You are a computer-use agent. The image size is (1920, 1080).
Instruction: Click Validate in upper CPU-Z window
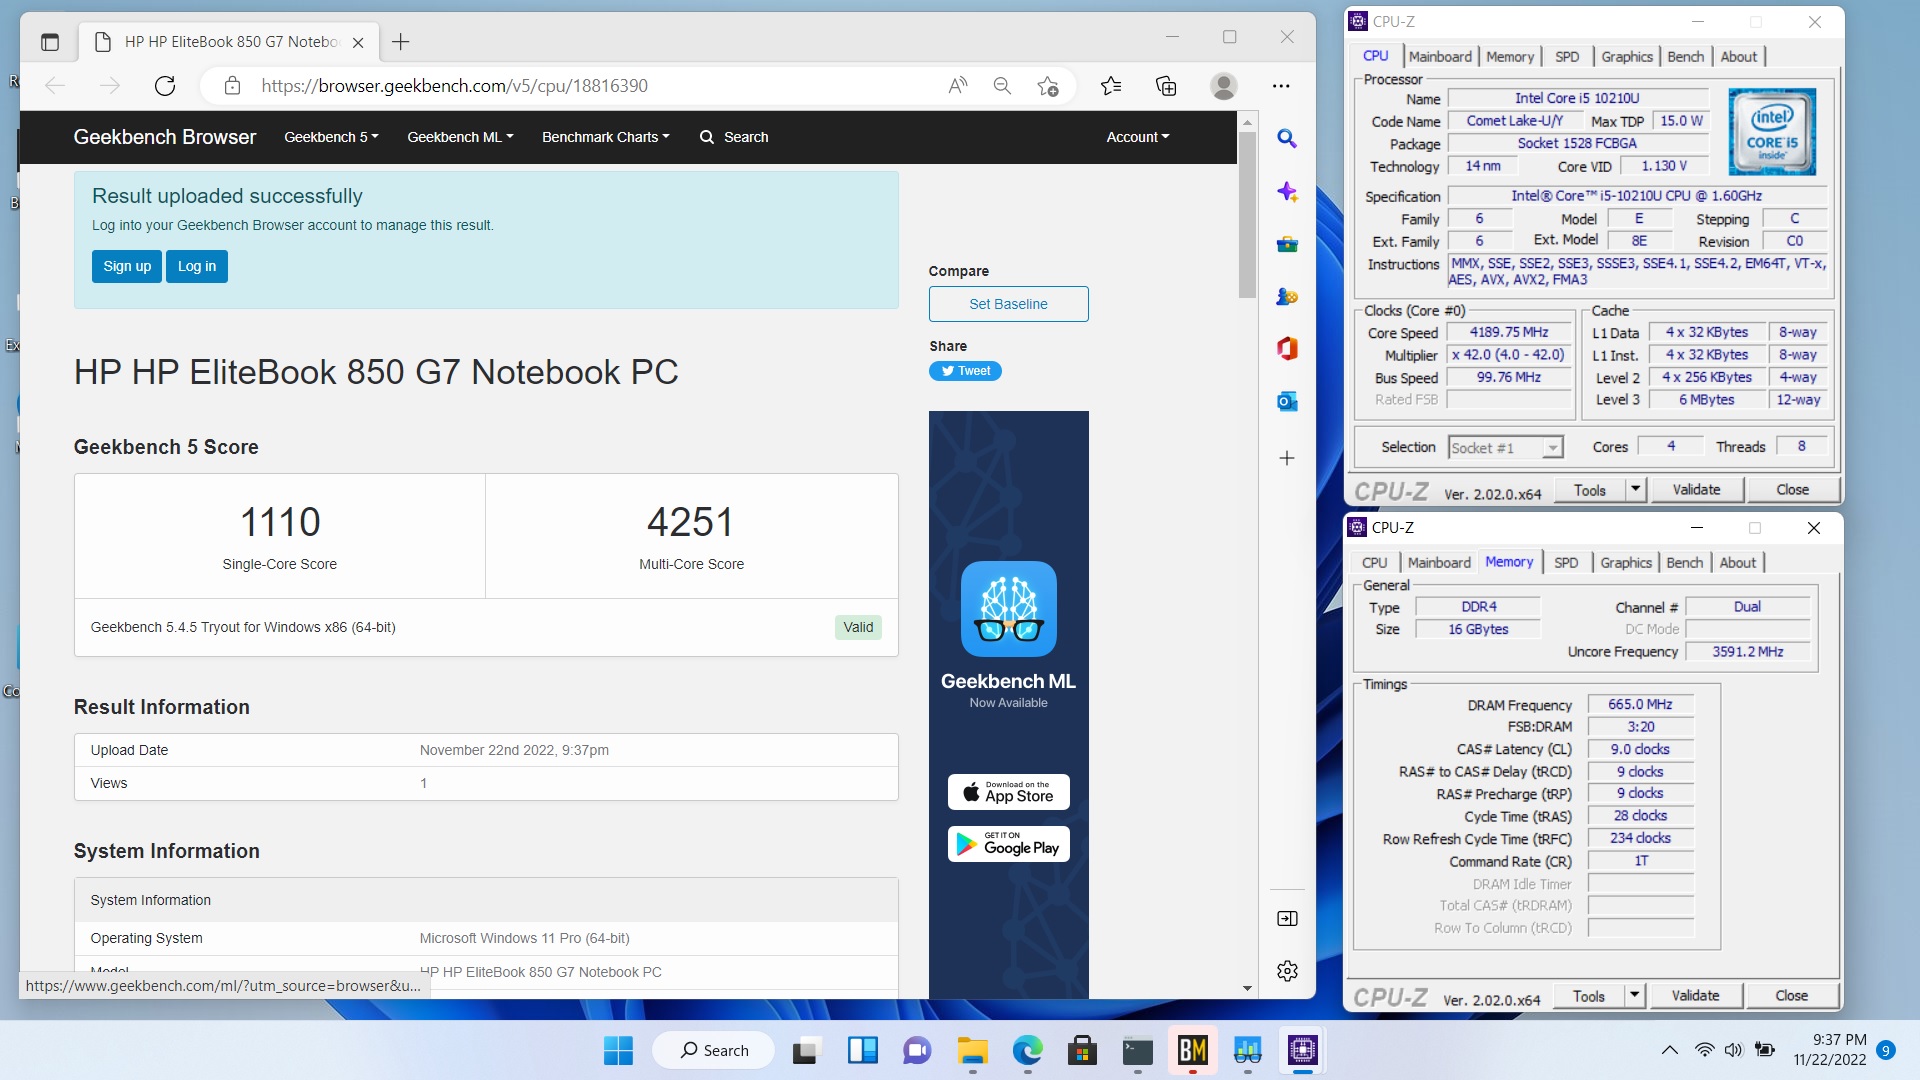[x=1696, y=490]
